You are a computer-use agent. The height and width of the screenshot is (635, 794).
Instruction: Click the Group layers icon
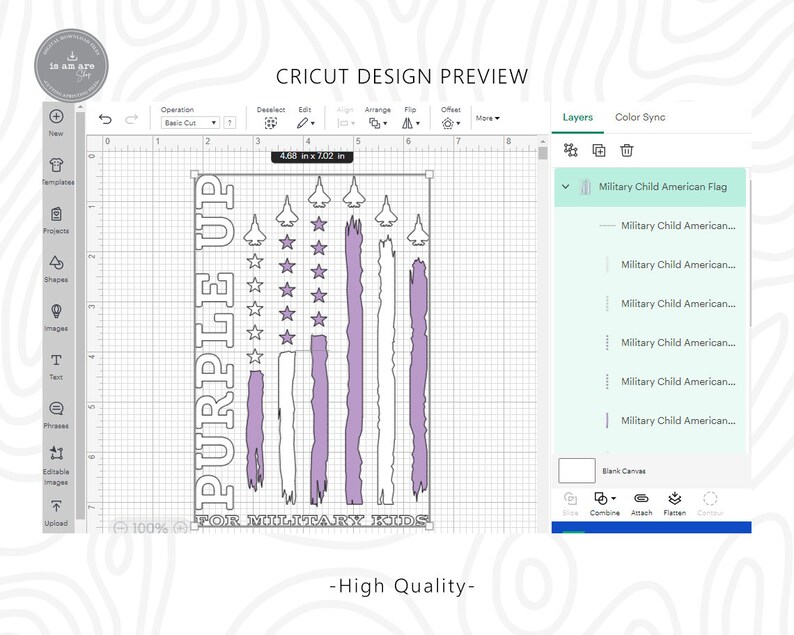tap(571, 150)
